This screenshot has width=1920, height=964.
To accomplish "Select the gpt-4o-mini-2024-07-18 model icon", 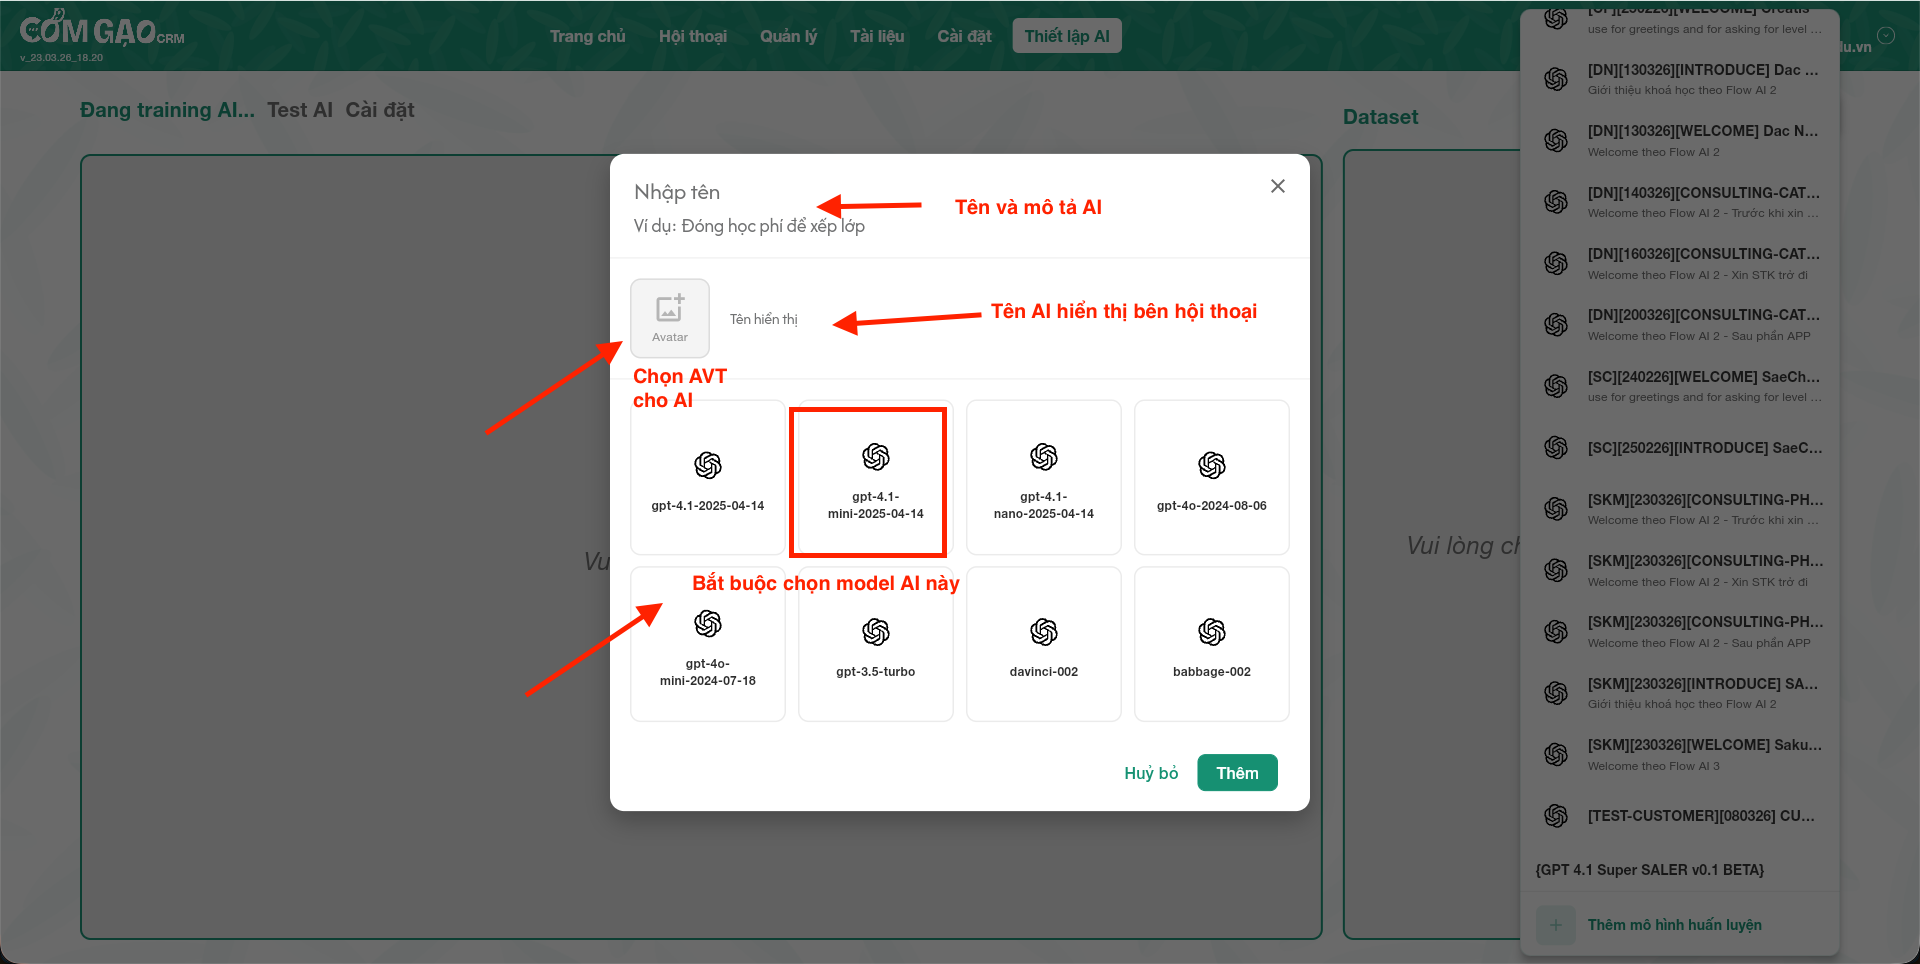I will [708, 624].
